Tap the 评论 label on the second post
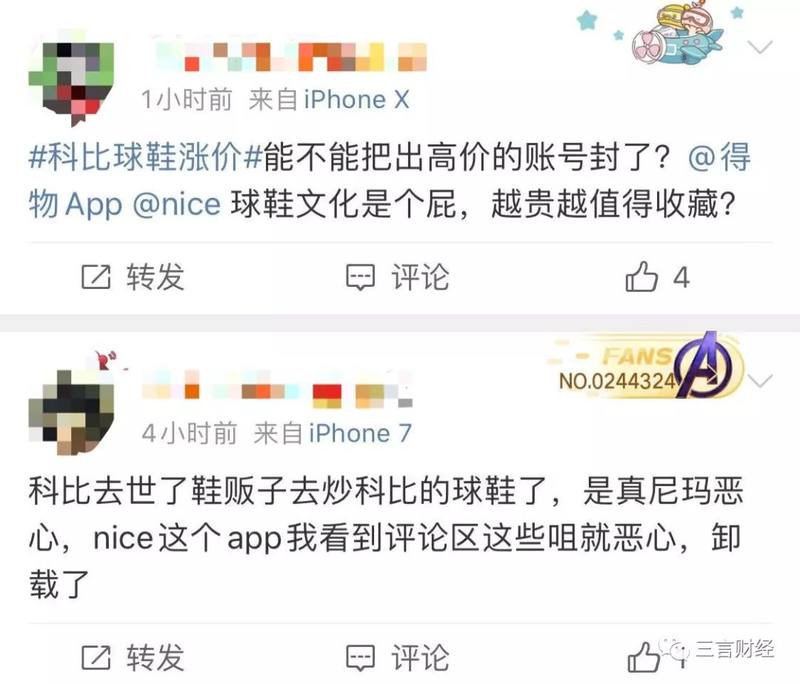 [420, 657]
